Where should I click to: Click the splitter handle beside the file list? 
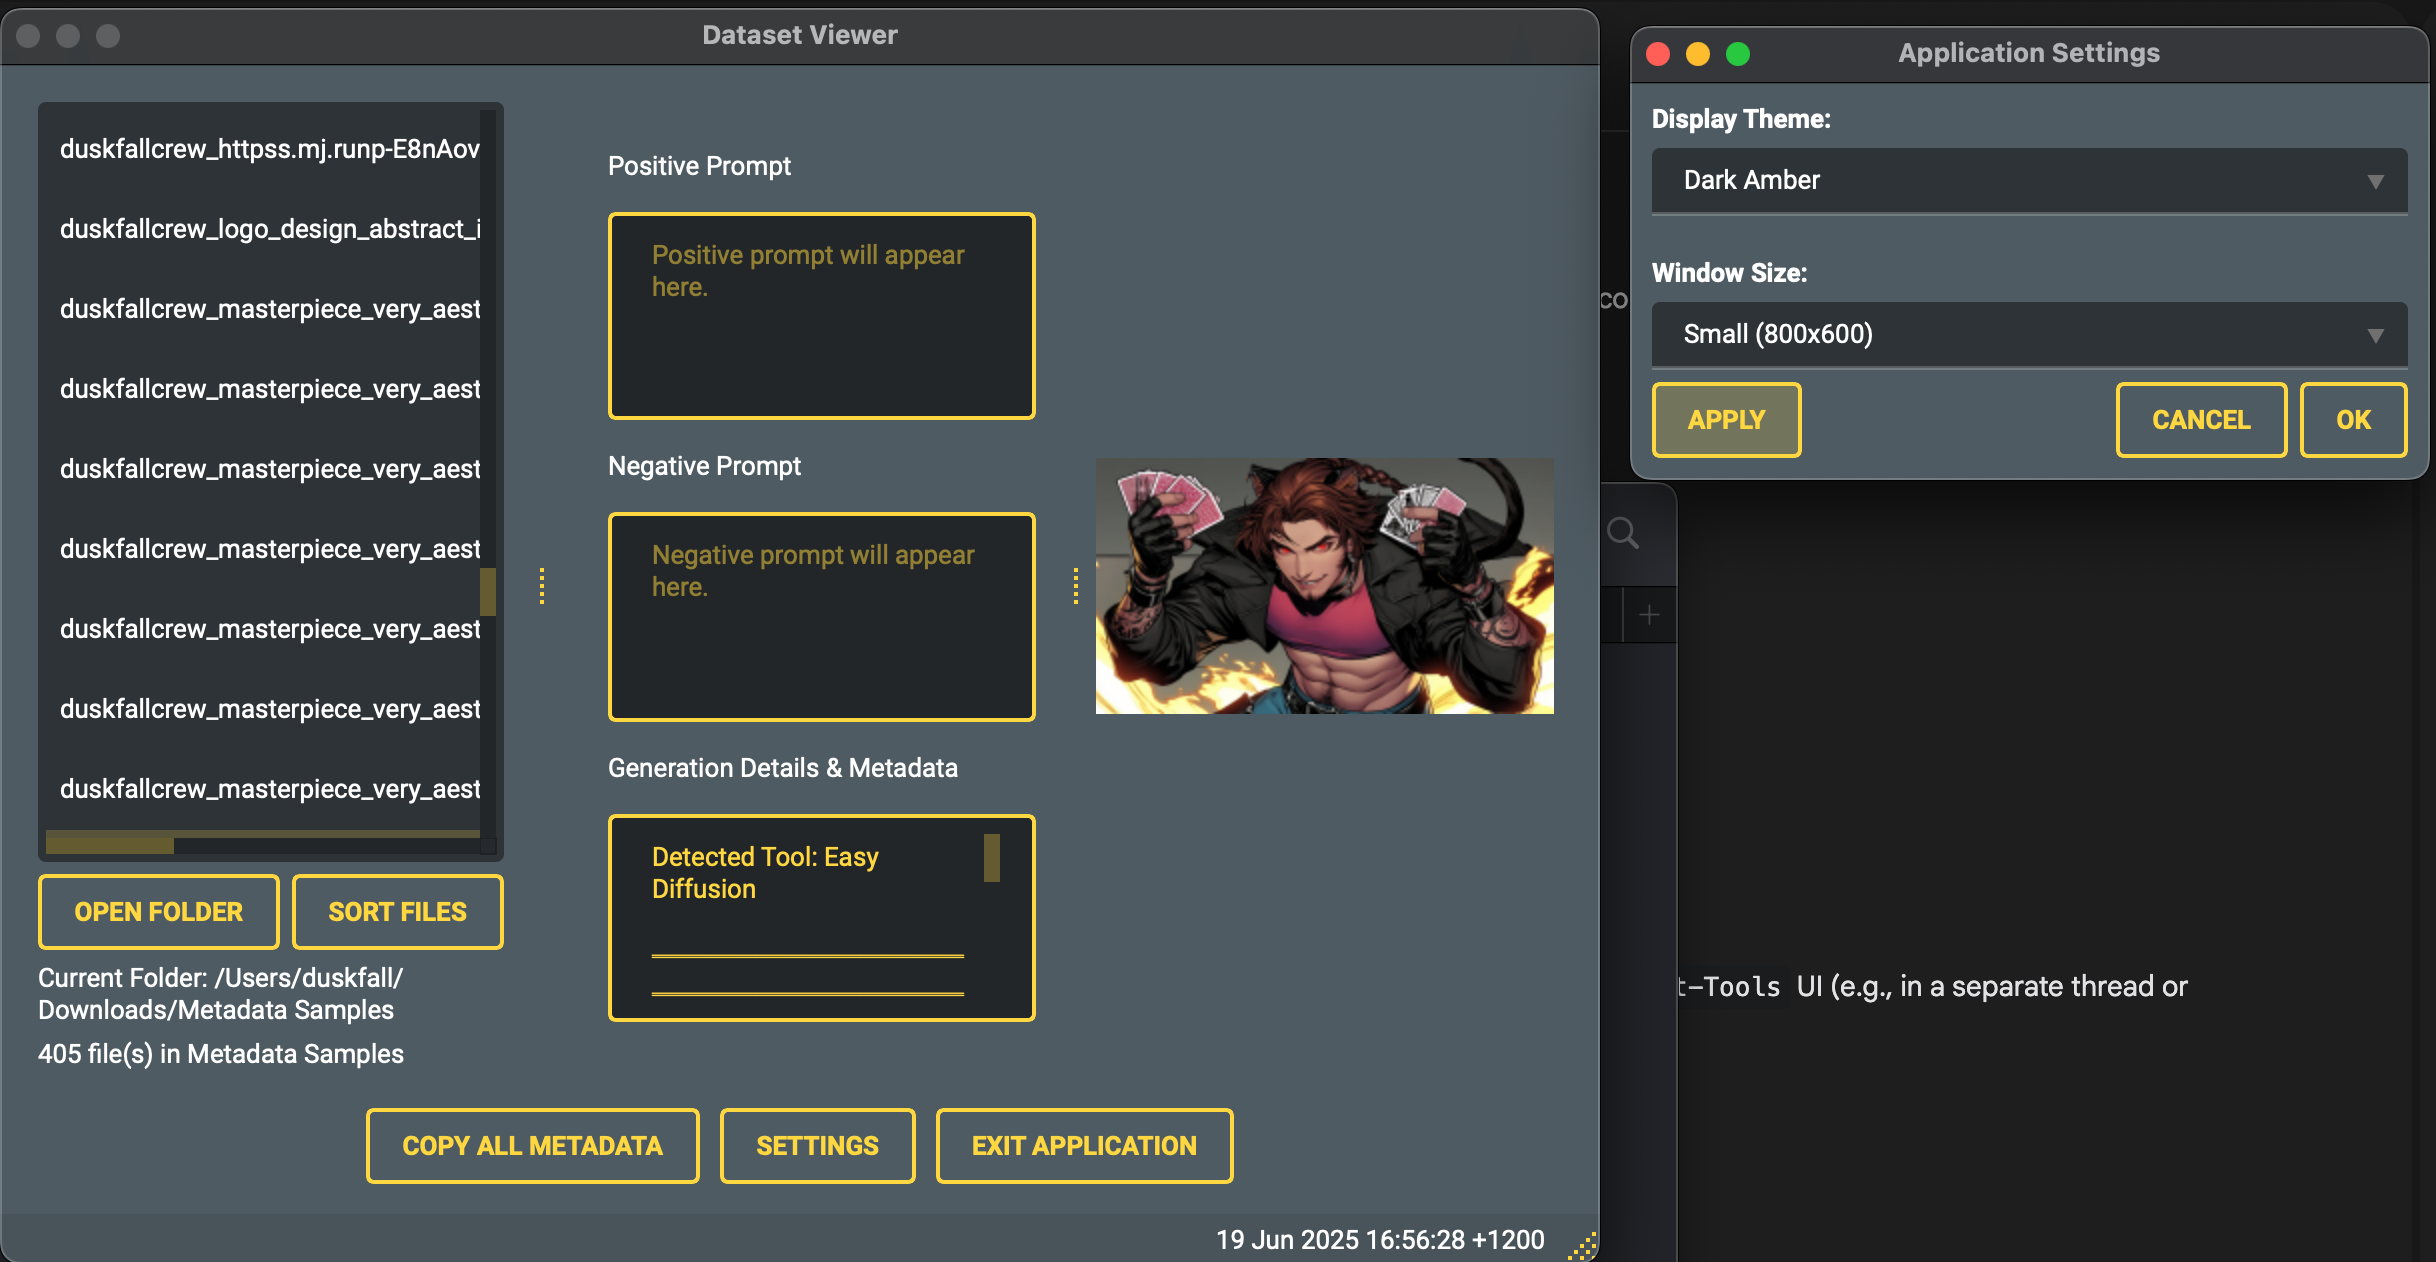[x=542, y=586]
